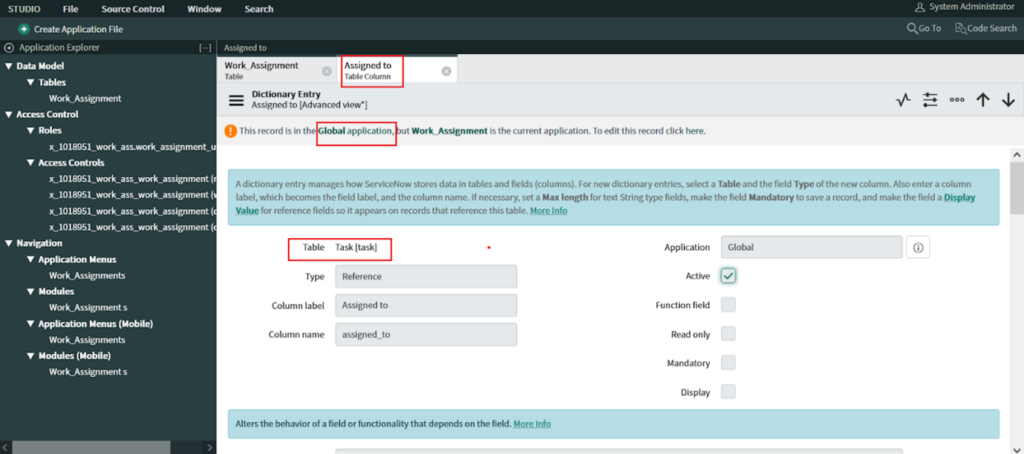1024x454 pixels.
Task: Open the Dictionary Entry hamburger menu
Action: [x=236, y=100]
